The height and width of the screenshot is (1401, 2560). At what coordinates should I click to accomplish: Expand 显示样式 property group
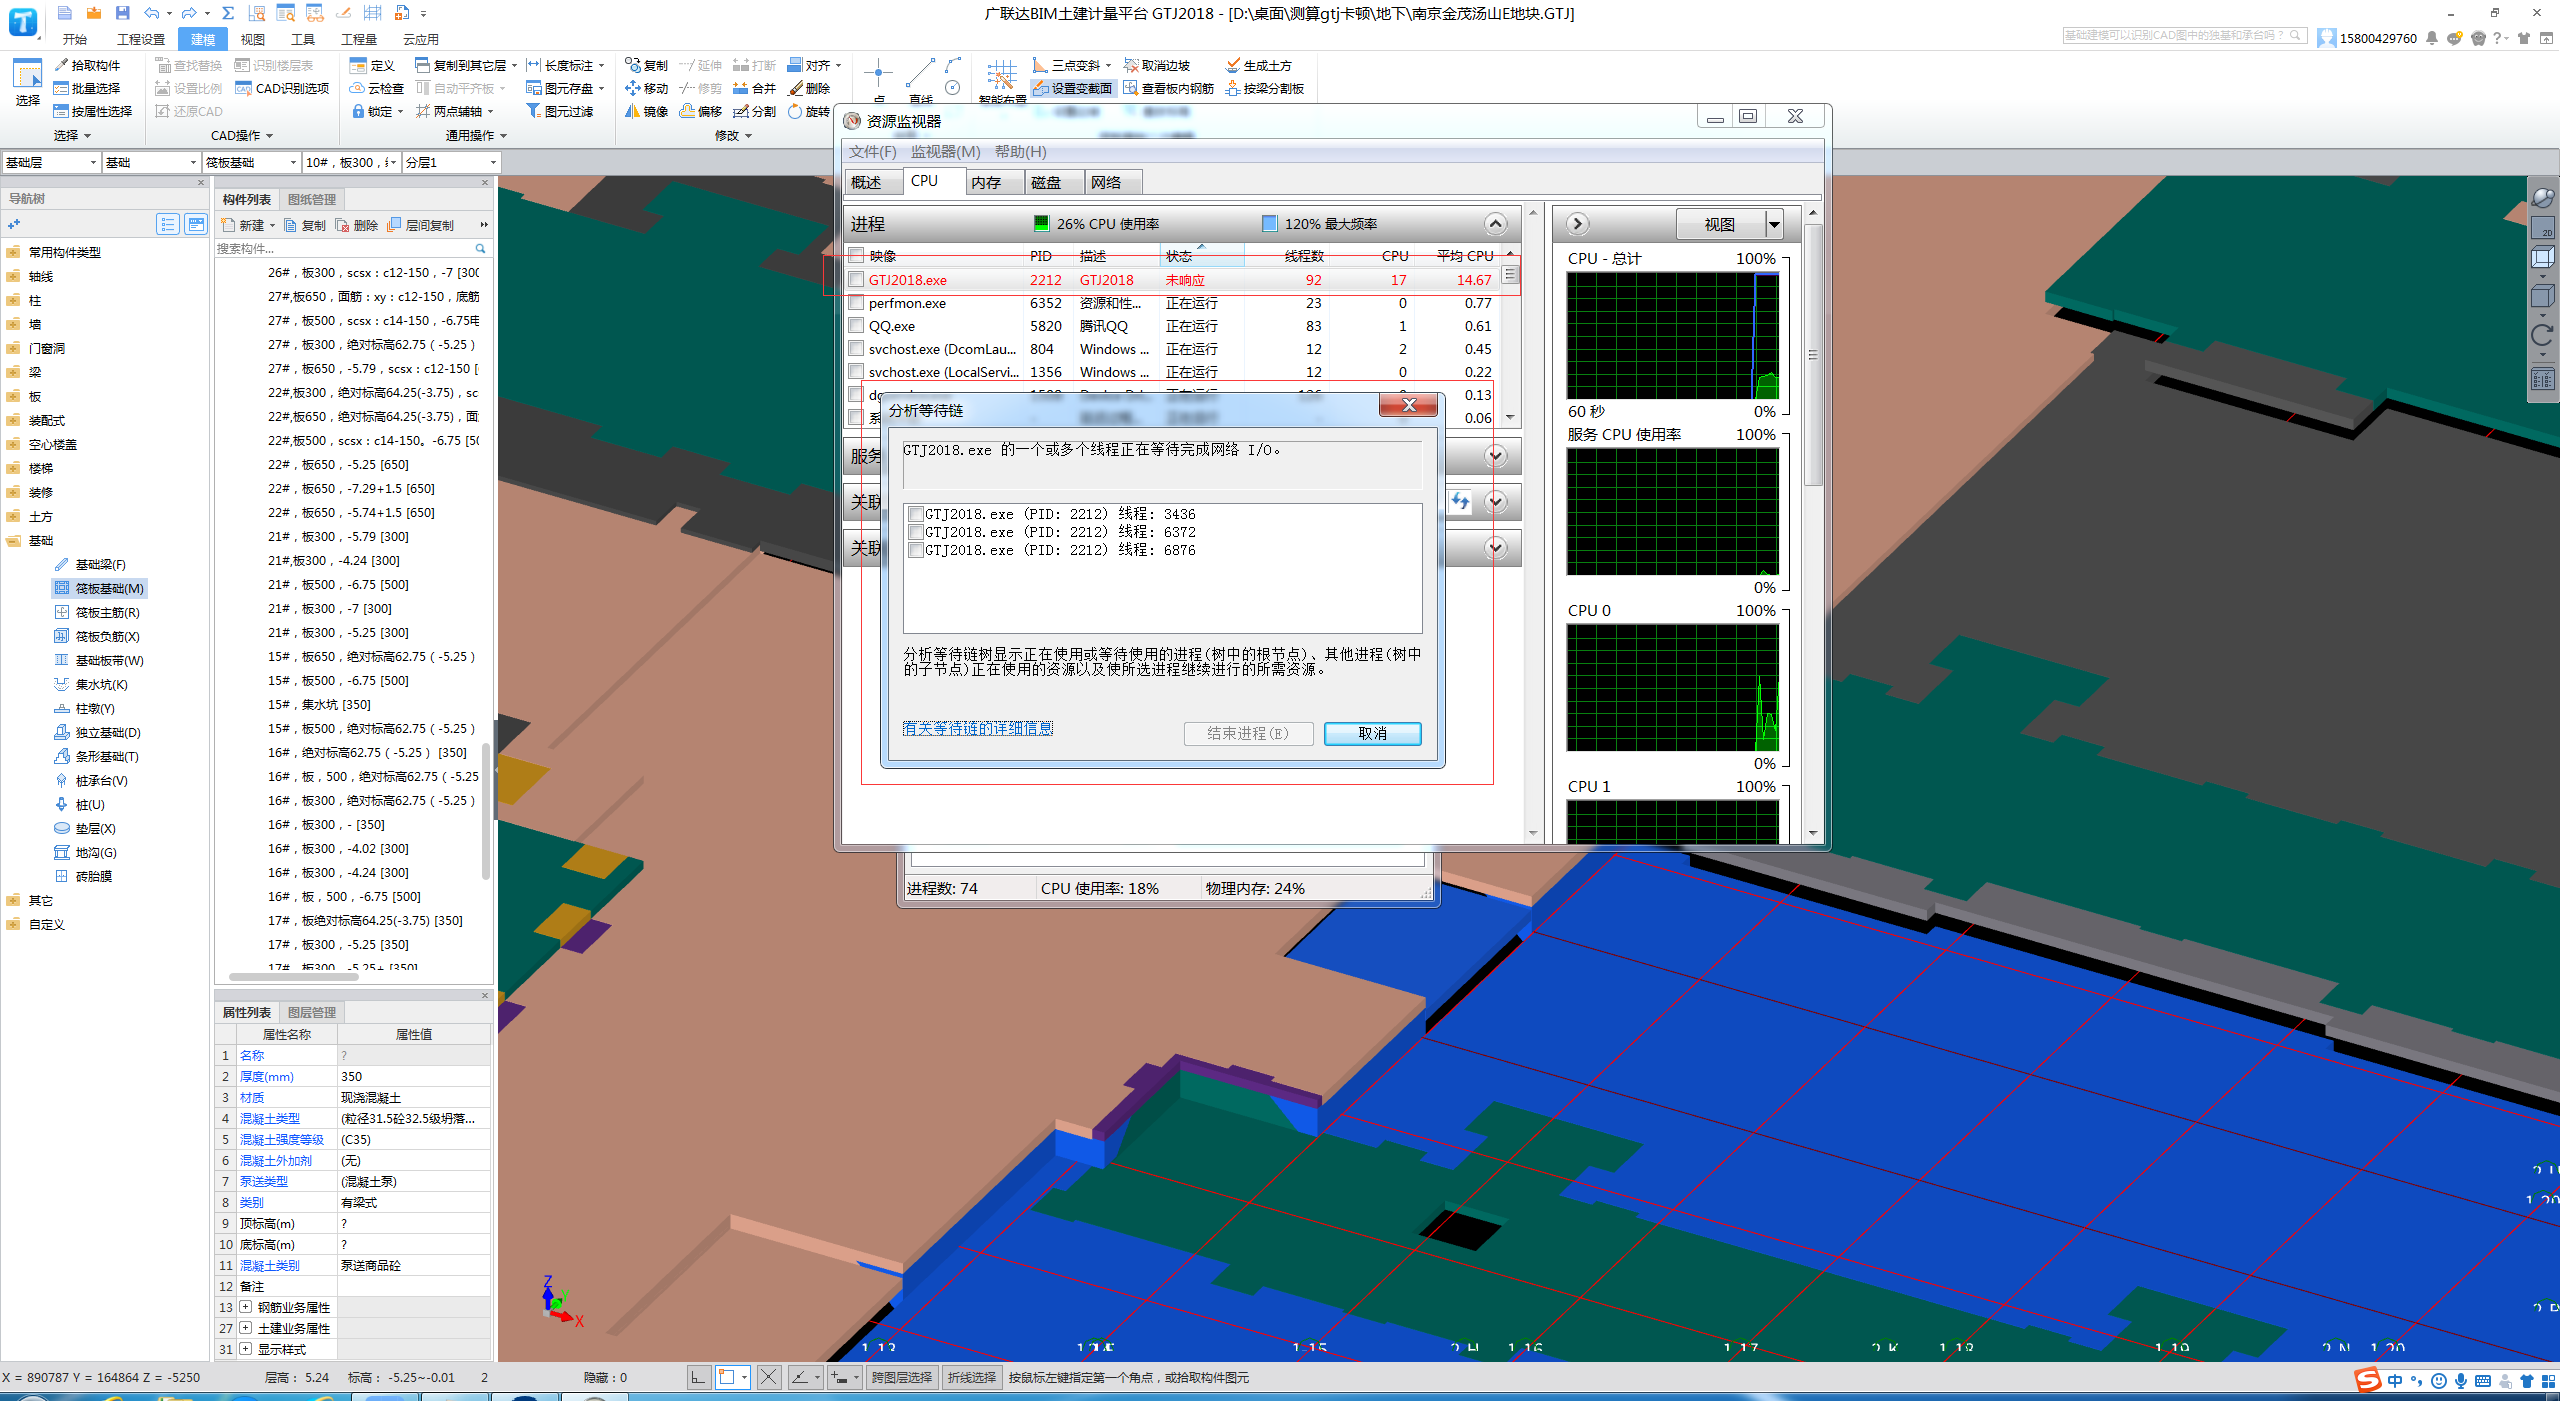pyautogui.click(x=245, y=1349)
